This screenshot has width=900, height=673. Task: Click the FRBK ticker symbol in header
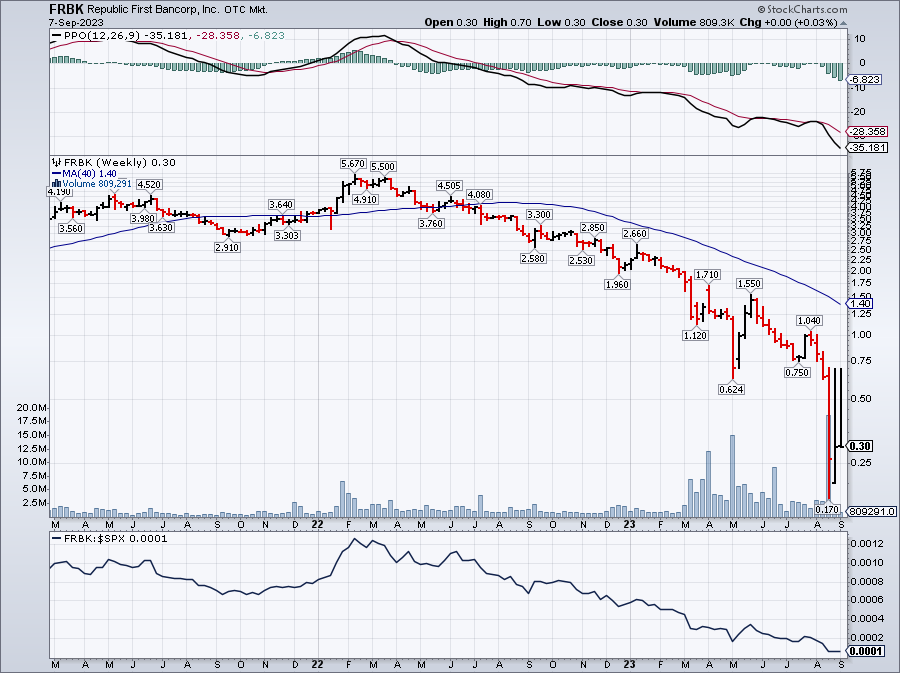point(66,8)
